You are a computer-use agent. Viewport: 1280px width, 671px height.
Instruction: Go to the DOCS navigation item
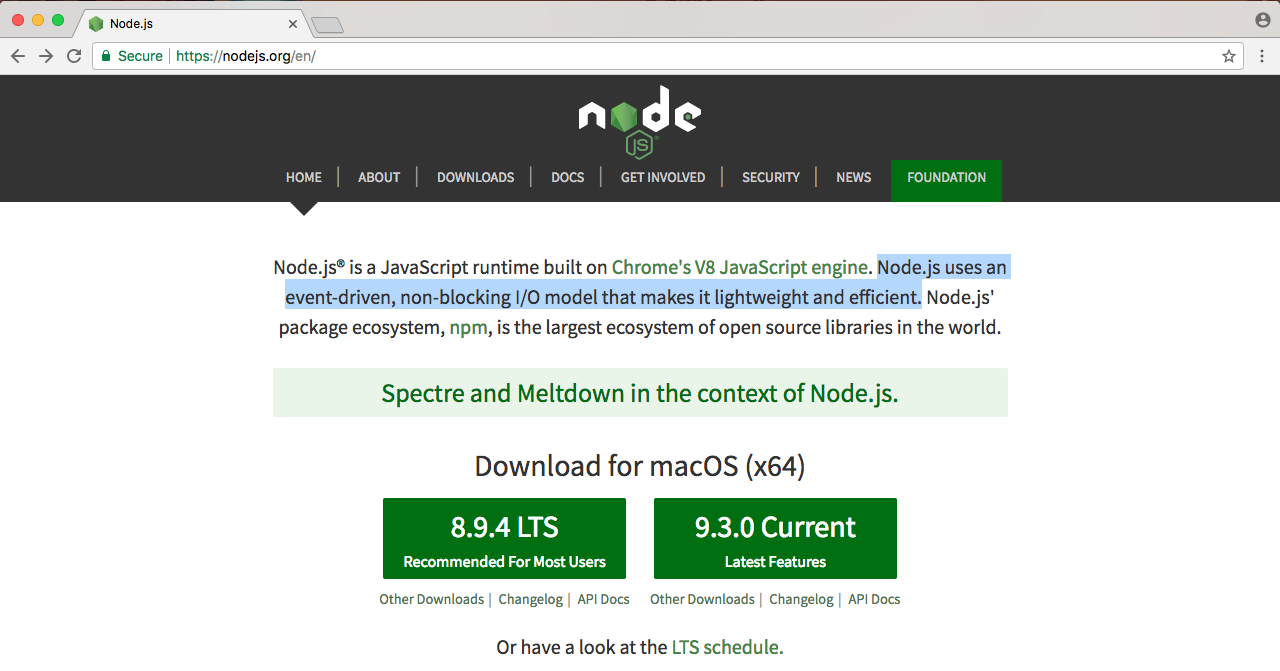point(567,177)
